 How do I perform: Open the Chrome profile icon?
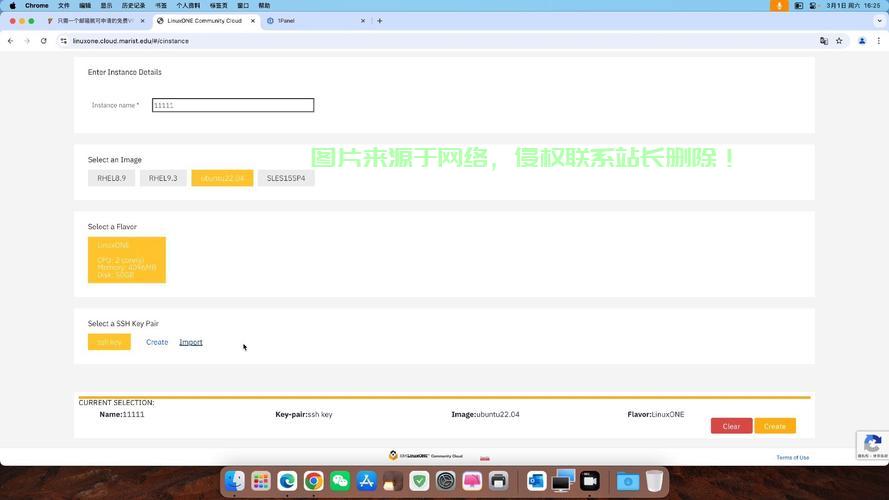(x=862, y=41)
